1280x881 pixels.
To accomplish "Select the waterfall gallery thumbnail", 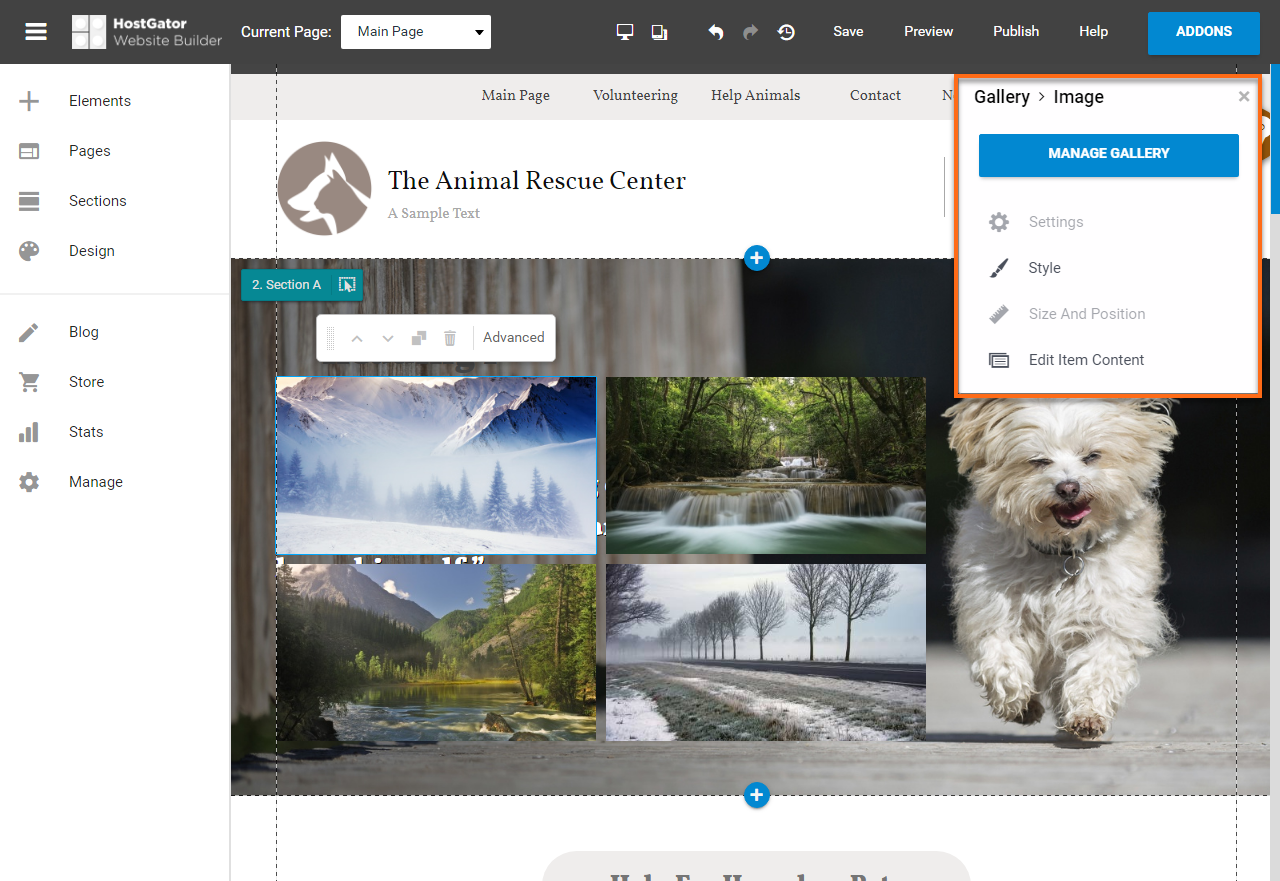I will (x=765, y=465).
